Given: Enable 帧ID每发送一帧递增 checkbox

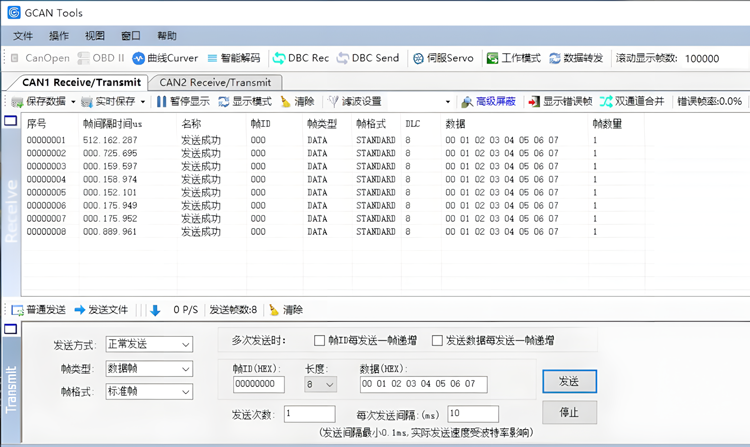Looking at the screenshot, I should (x=320, y=341).
